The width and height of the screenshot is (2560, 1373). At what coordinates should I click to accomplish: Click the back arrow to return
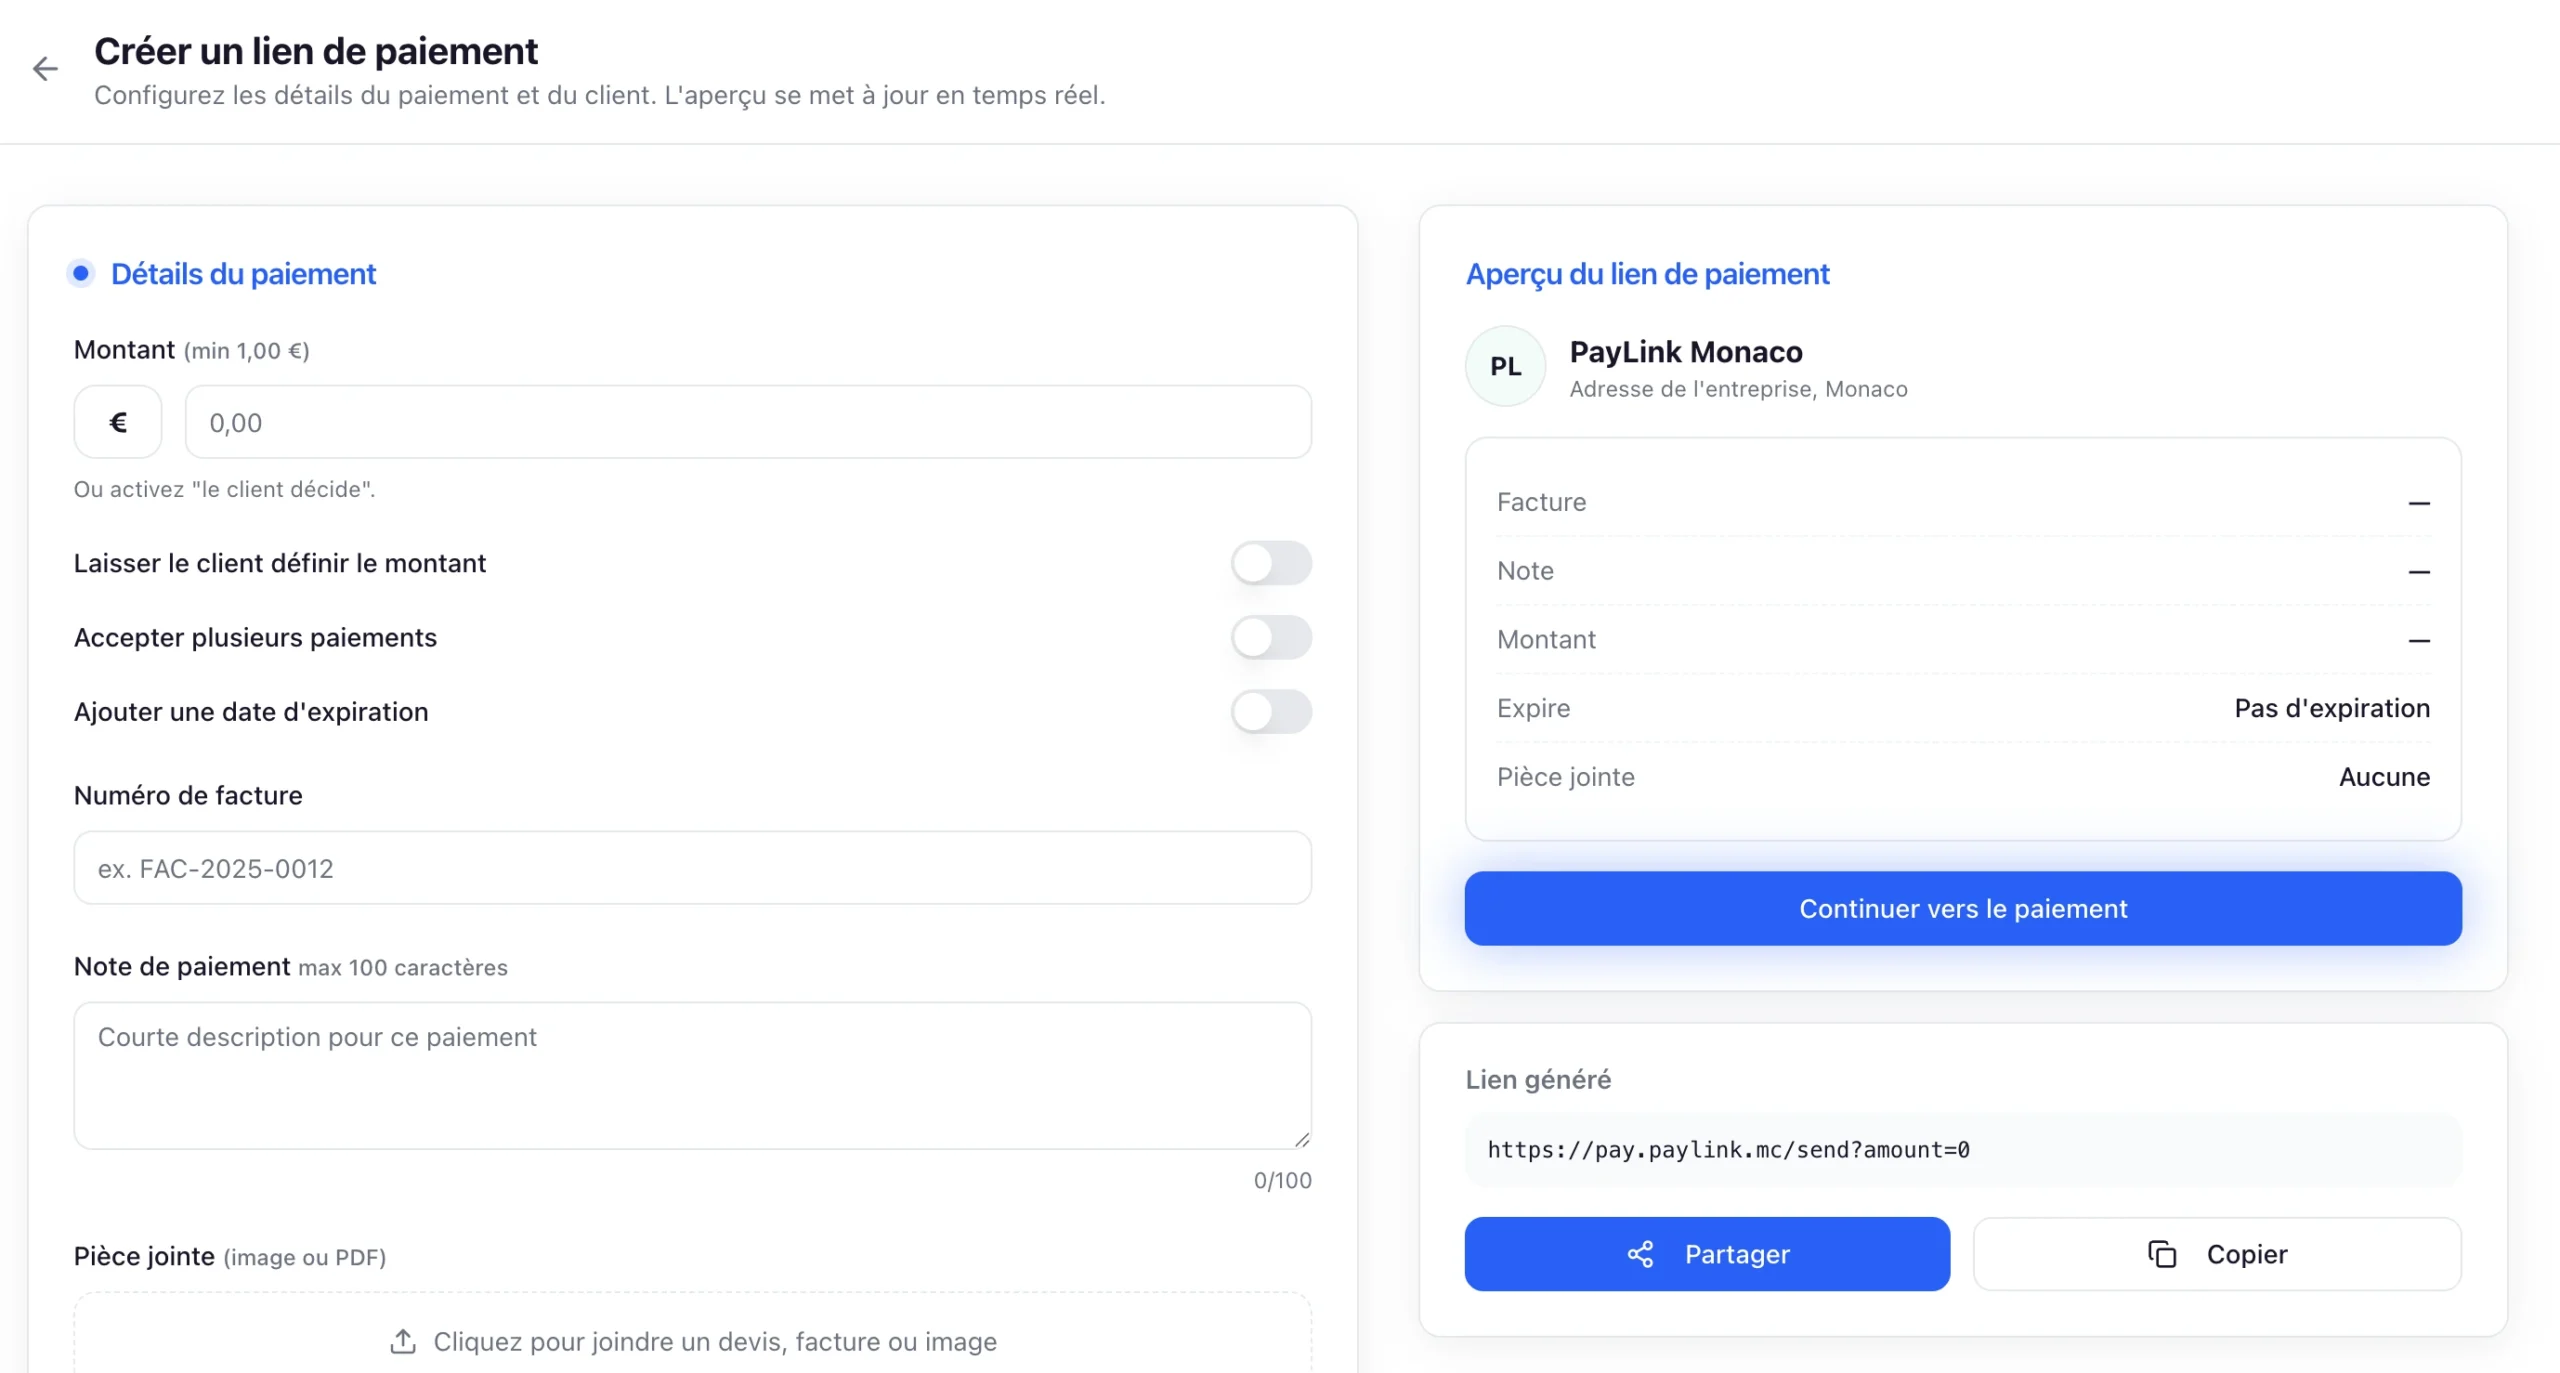[44, 68]
